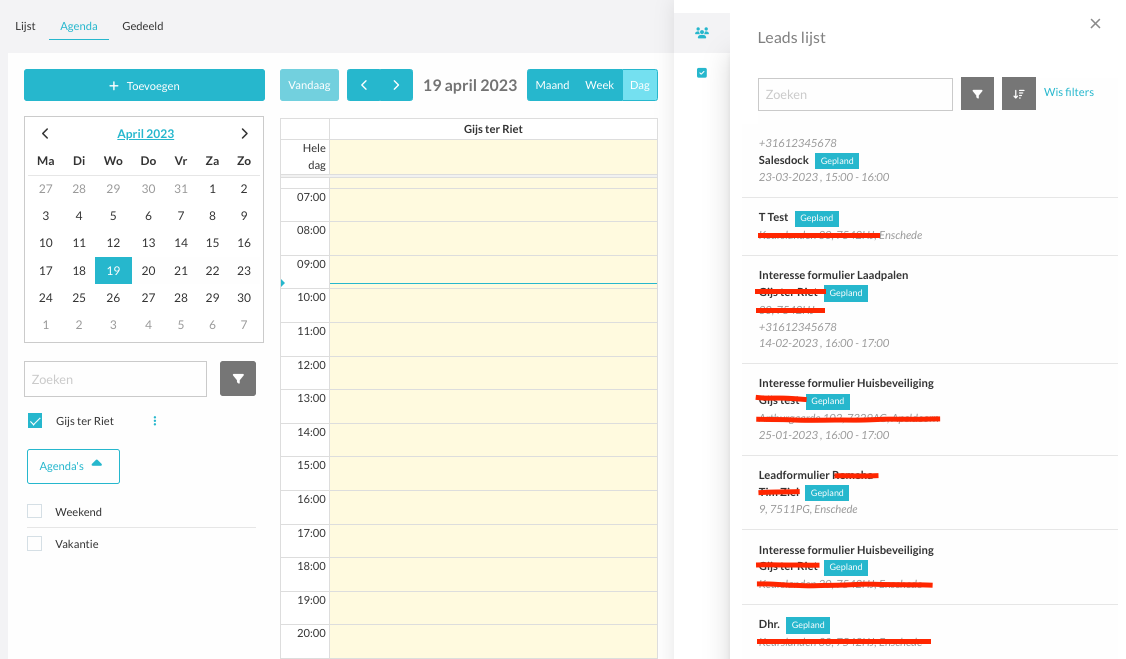Image resolution: width=1126 pixels, height=659 pixels.
Task: Click the Toevoegen button
Action: [144, 85]
